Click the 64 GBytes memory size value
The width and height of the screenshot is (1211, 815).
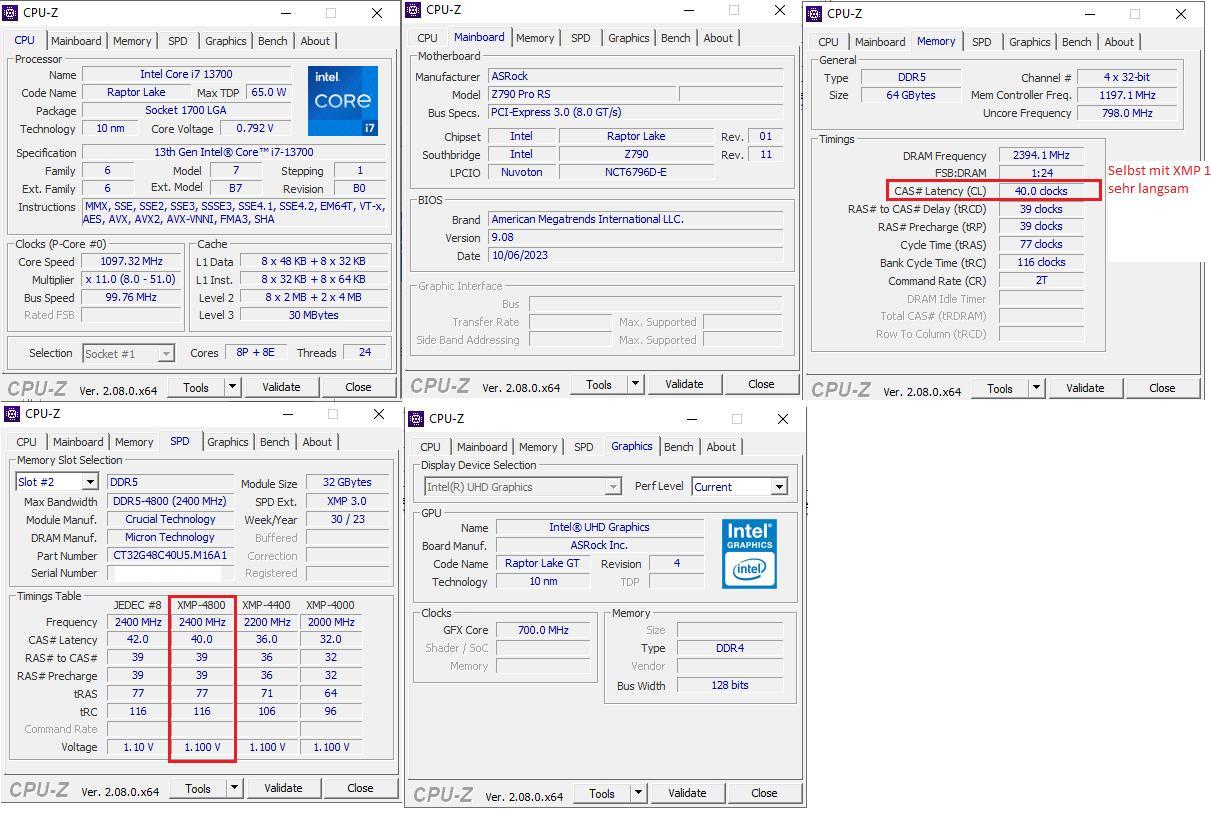pos(911,96)
